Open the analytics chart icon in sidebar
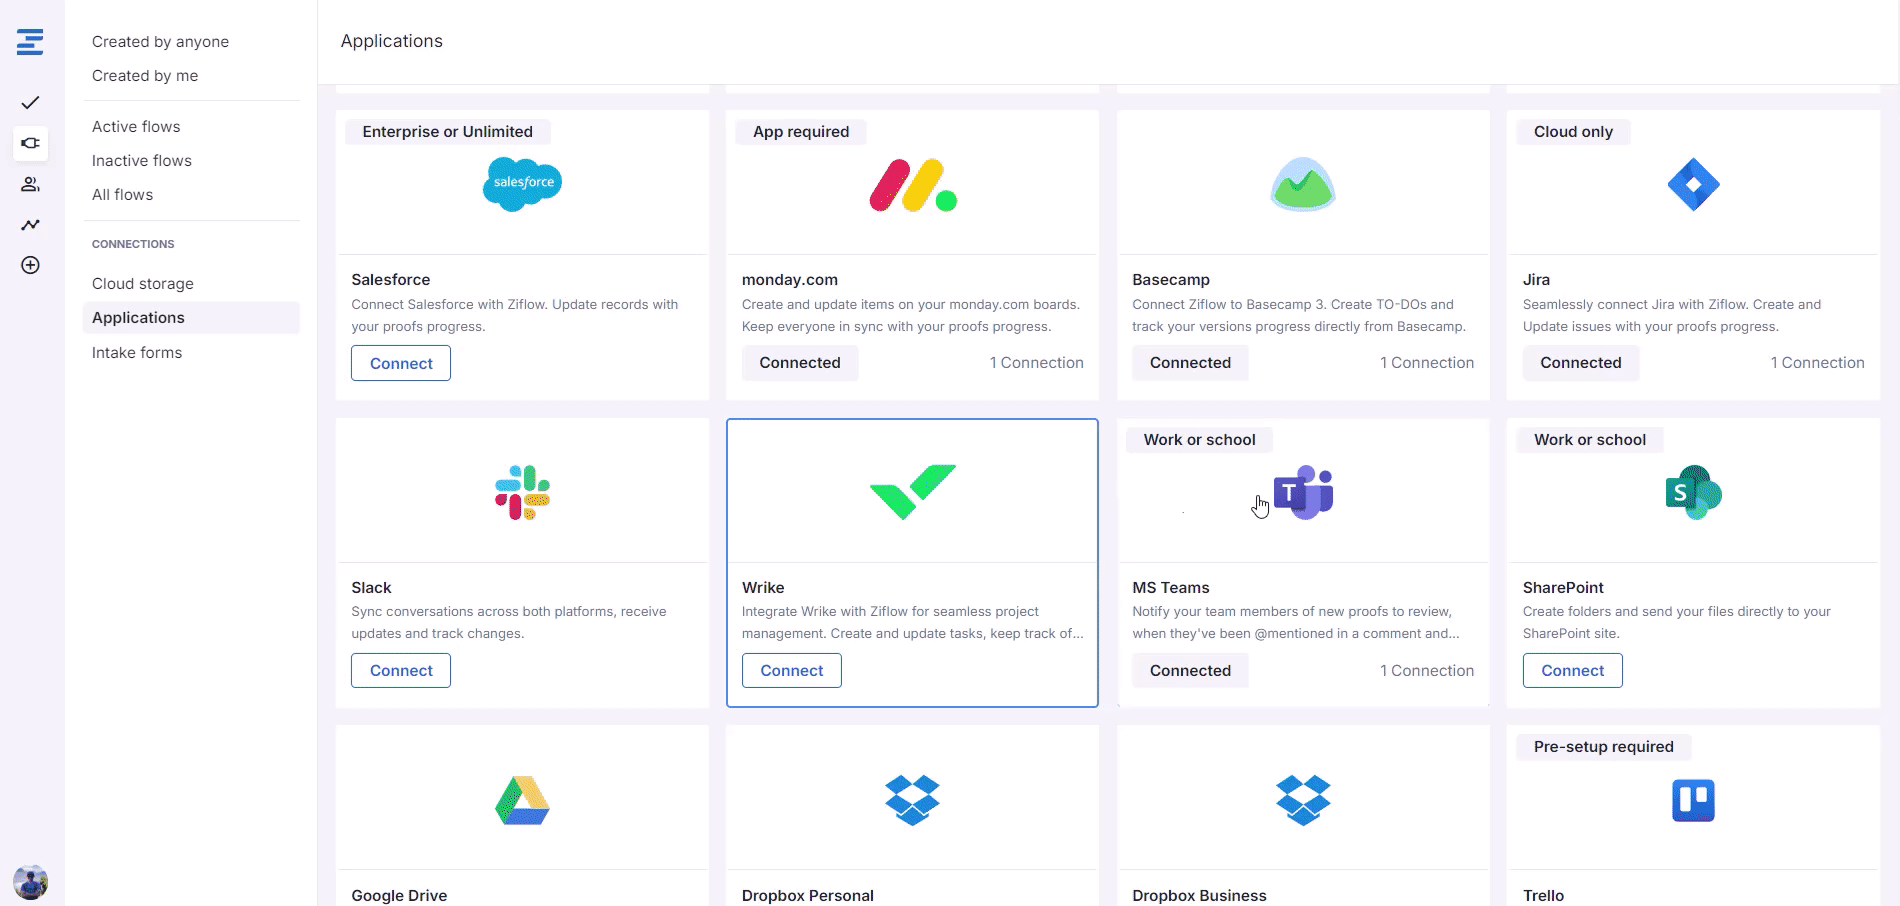1900x906 pixels. [30, 225]
